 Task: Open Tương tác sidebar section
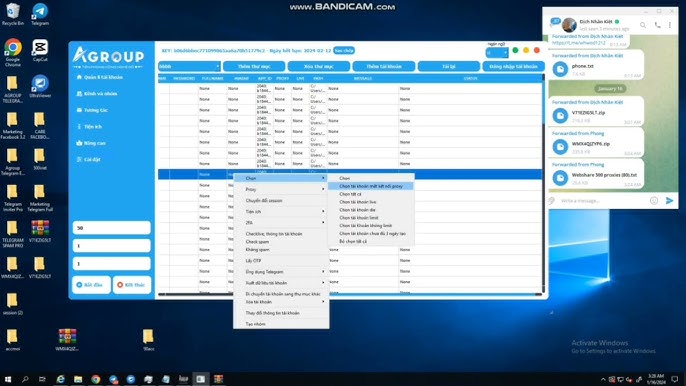tap(92, 110)
